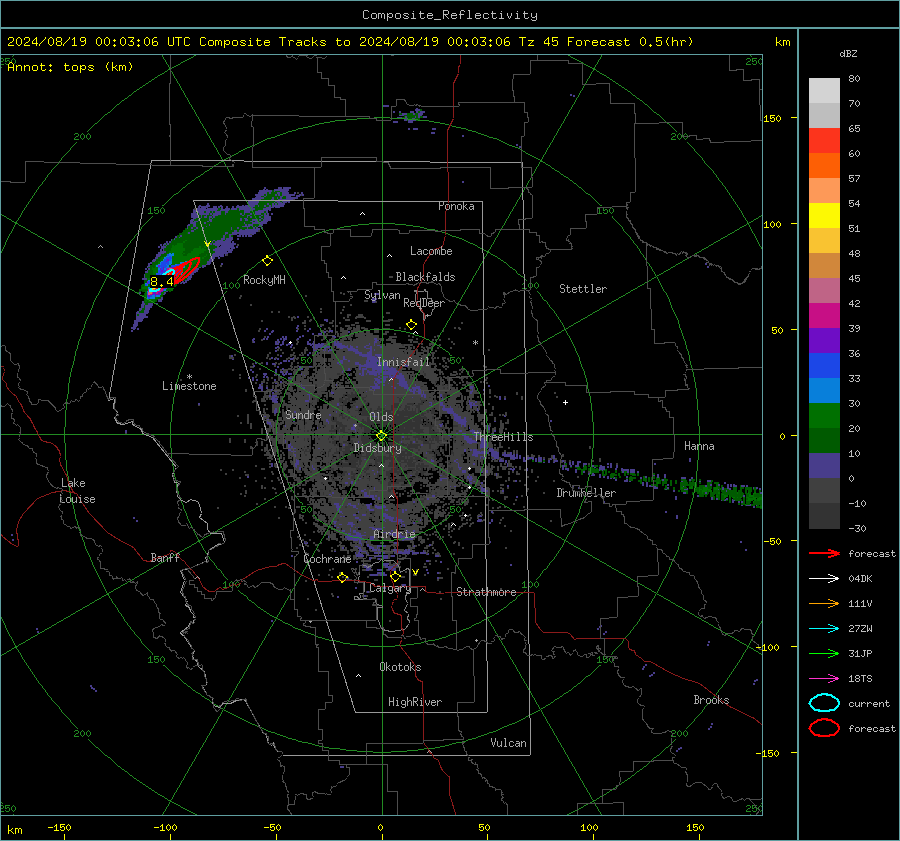Select the 54 dBZ yellow swatch
The image size is (900, 841).
824,216
